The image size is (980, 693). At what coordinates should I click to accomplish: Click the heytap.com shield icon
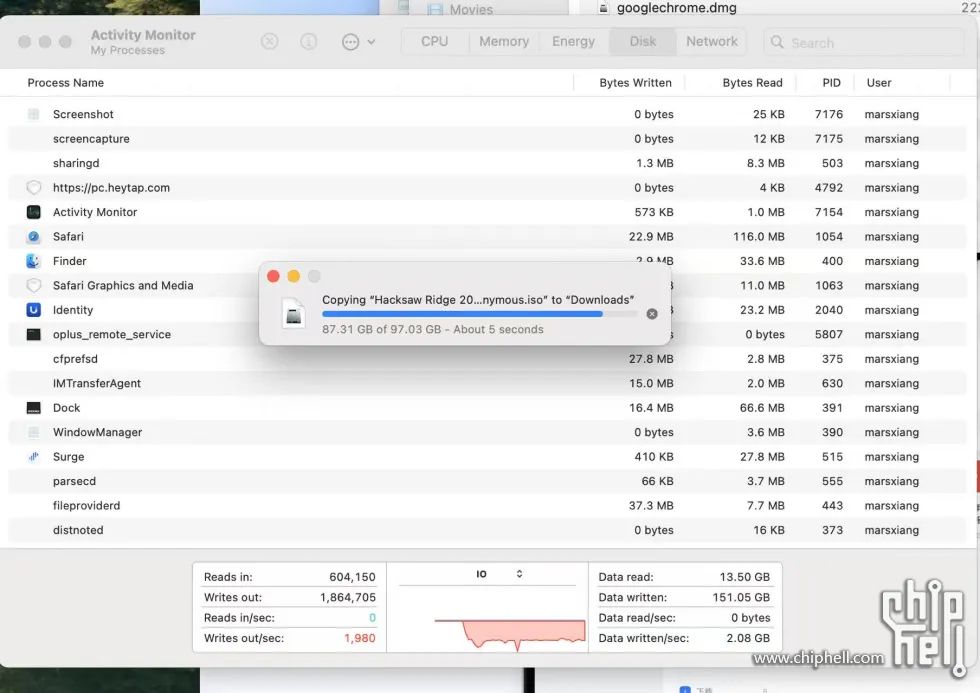(x=34, y=187)
